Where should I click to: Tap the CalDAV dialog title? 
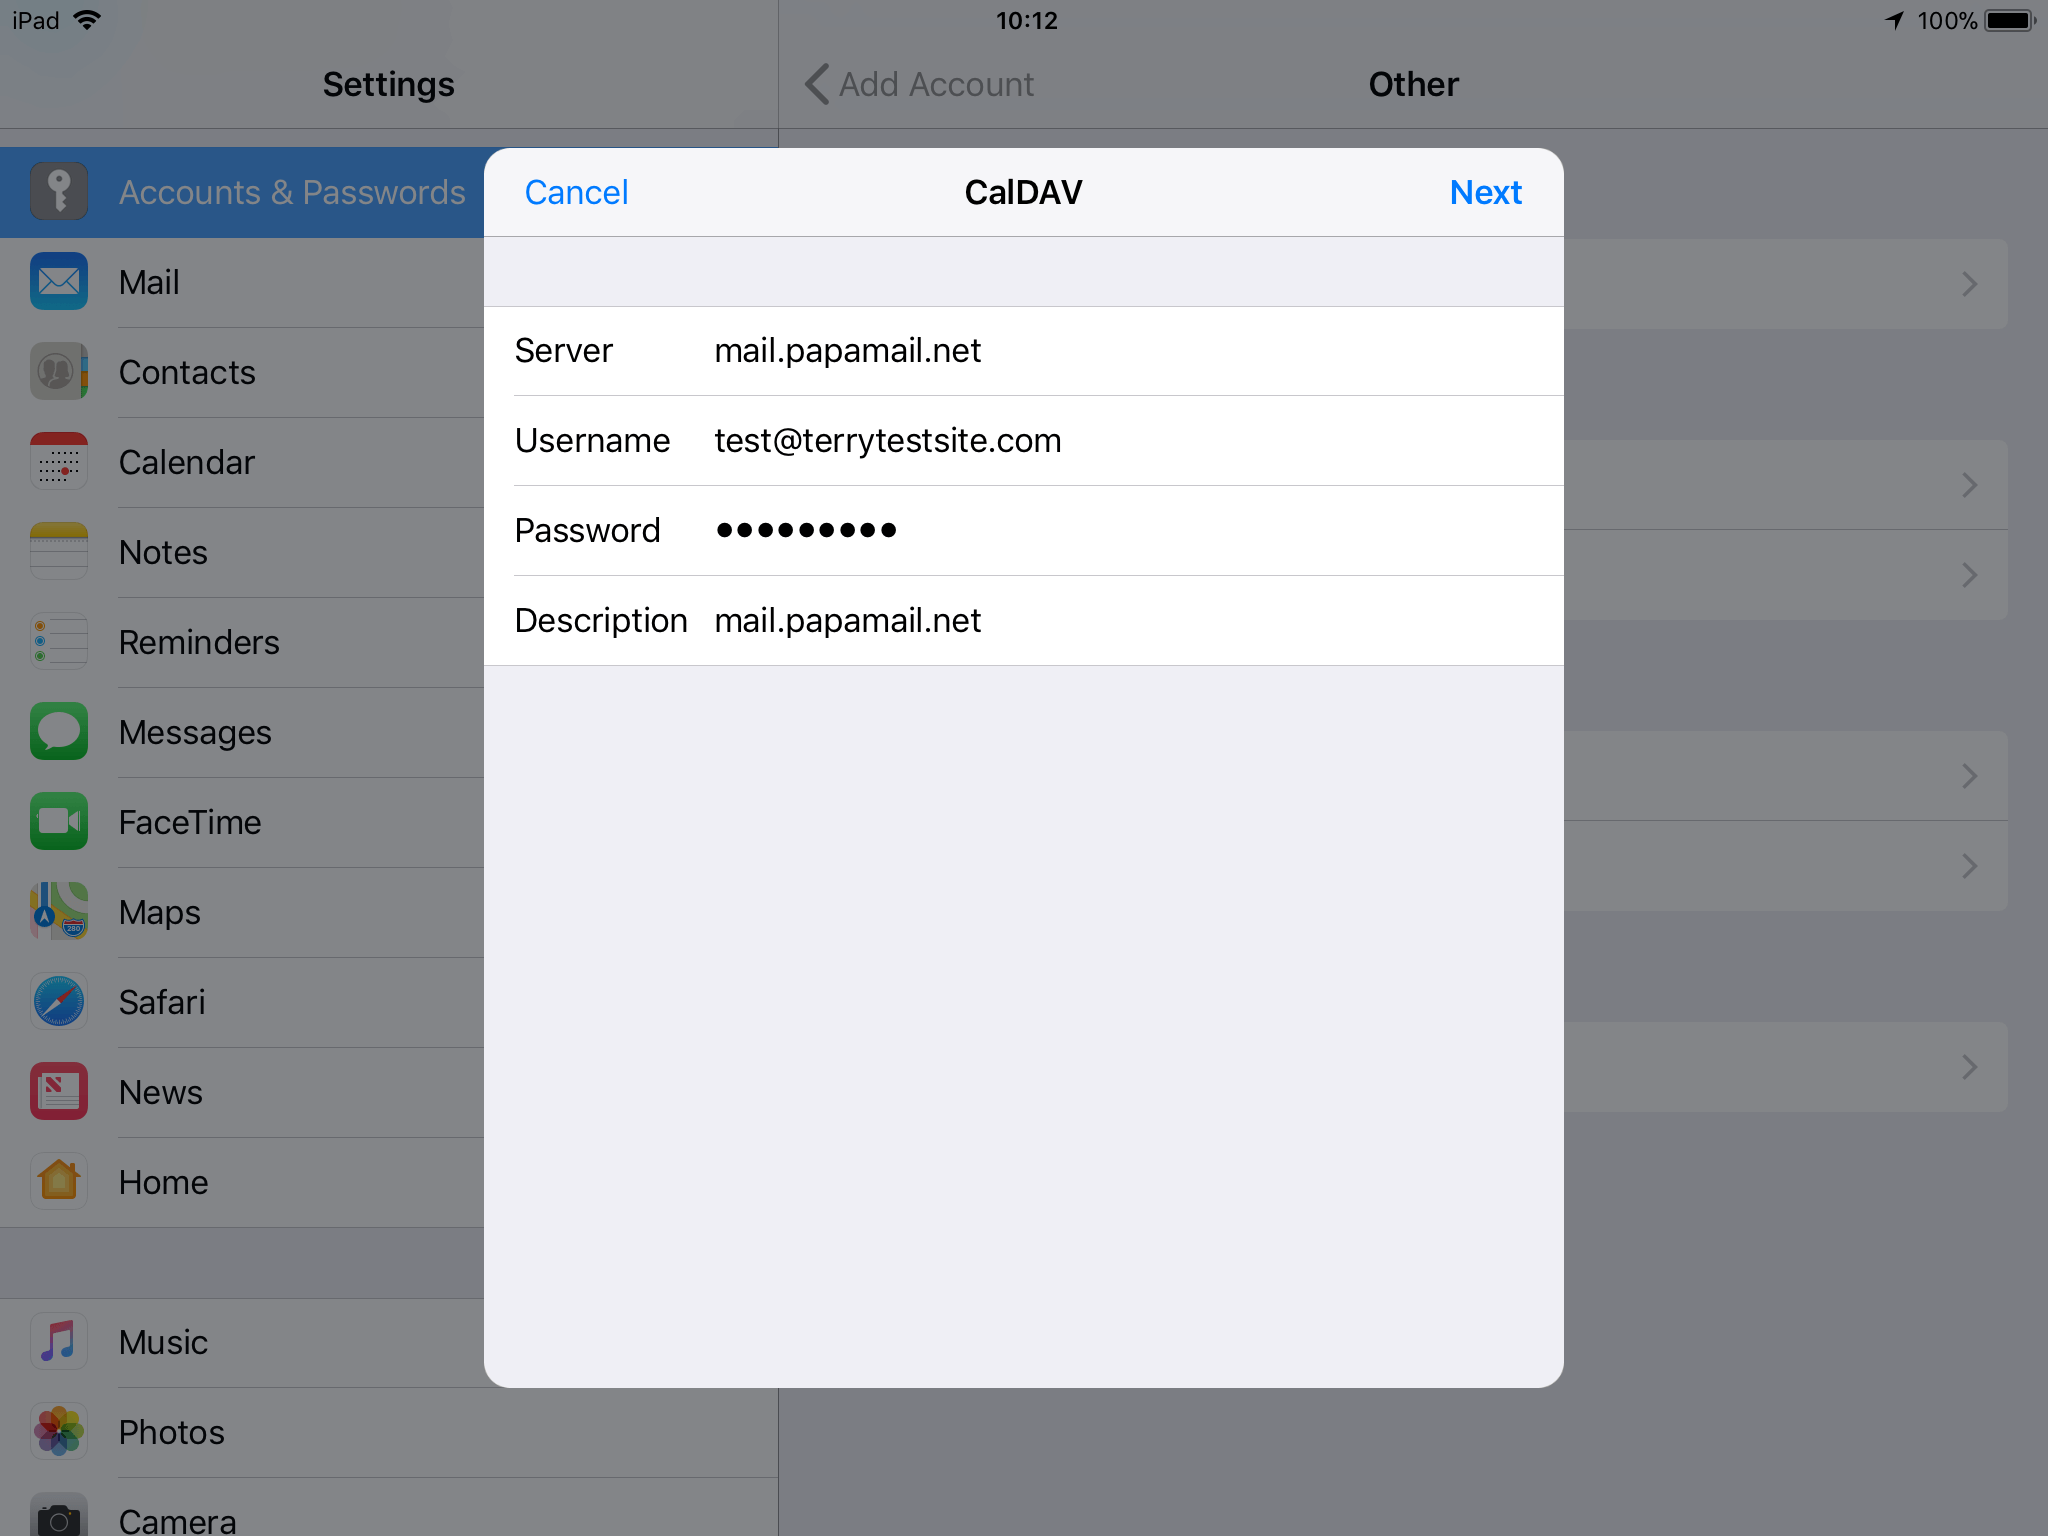(1023, 192)
